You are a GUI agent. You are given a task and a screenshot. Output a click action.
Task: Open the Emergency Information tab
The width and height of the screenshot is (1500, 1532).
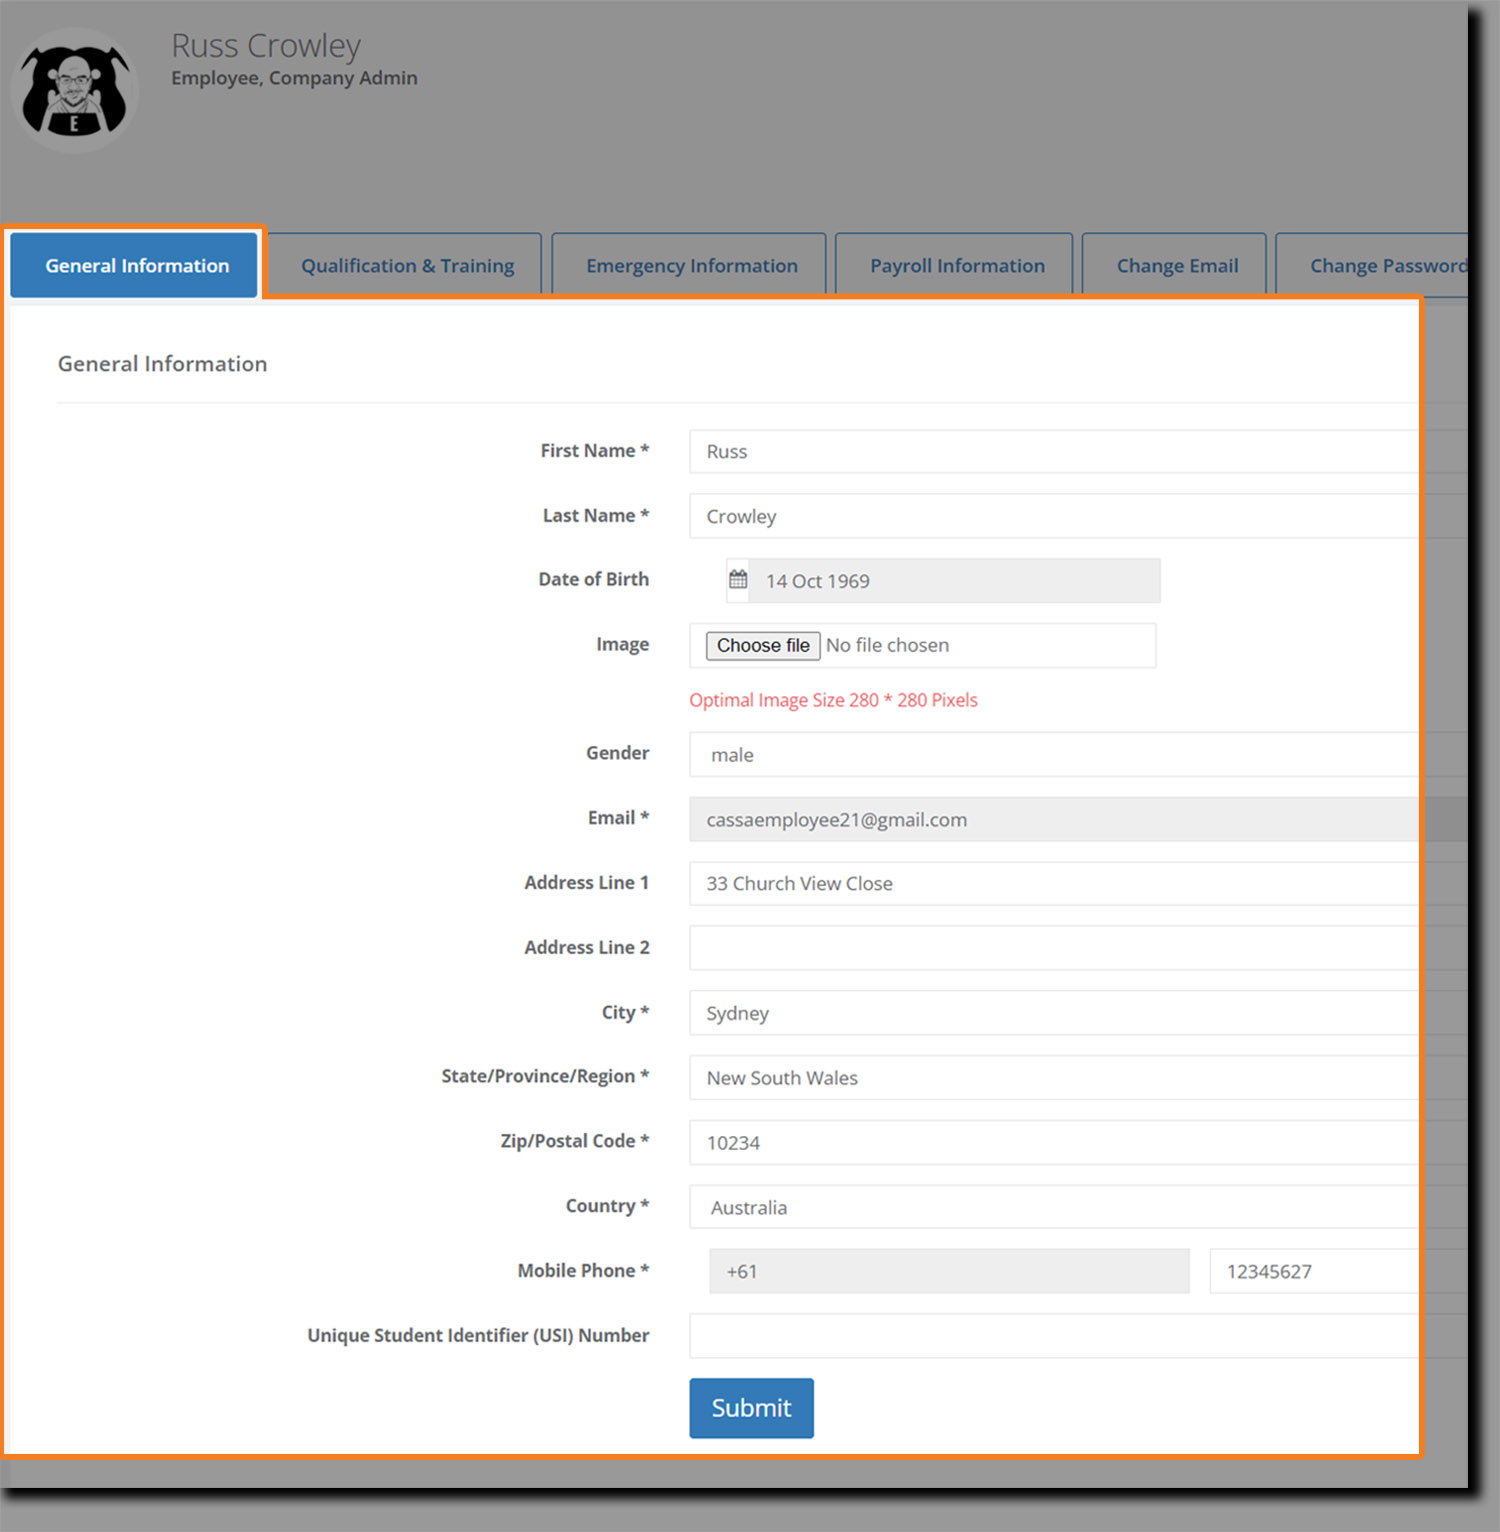(x=690, y=266)
